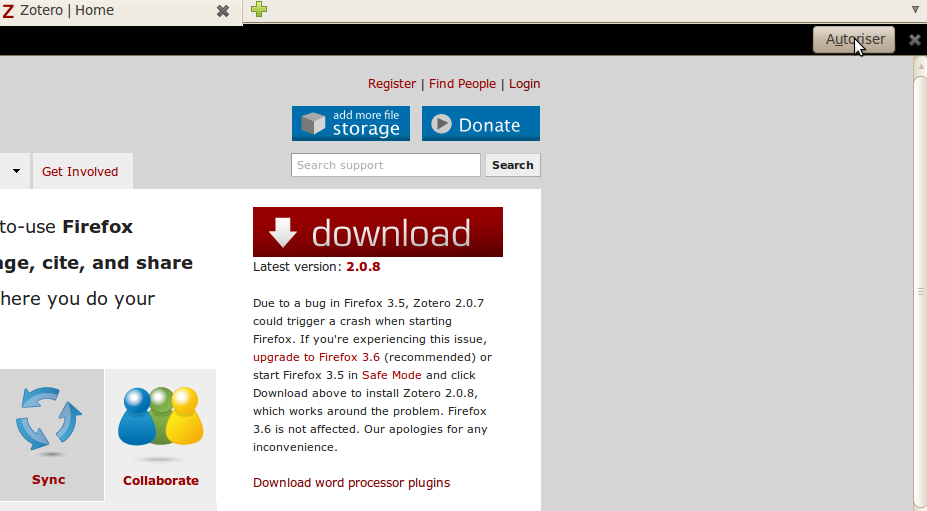Open the Safe Mode link
The height and width of the screenshot is (511, 927).
tap(391, 375)
